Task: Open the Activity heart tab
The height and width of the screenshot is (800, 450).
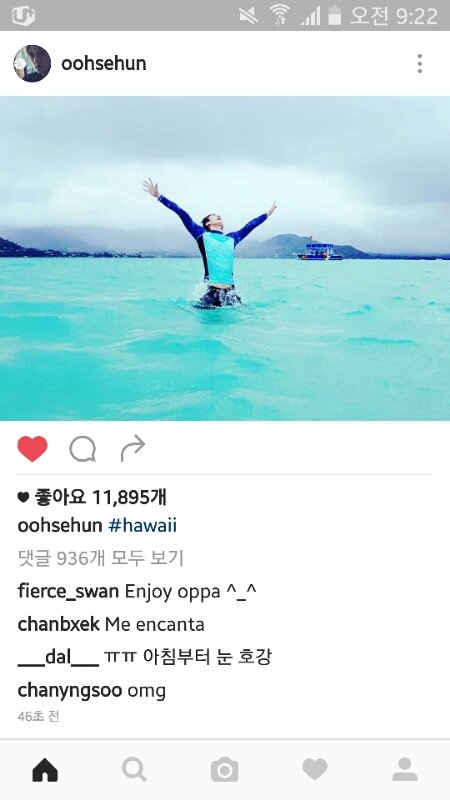Action: click(315, 769)
